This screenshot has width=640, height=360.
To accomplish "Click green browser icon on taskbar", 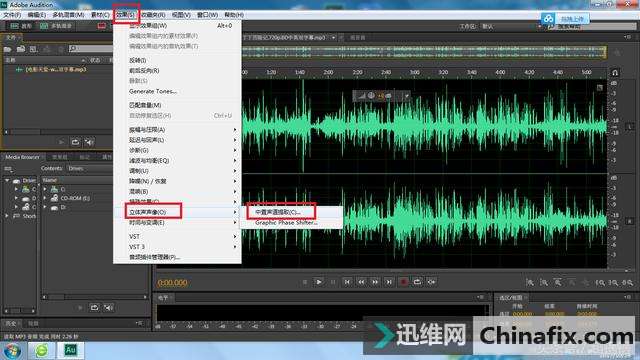I will [41, 350].
